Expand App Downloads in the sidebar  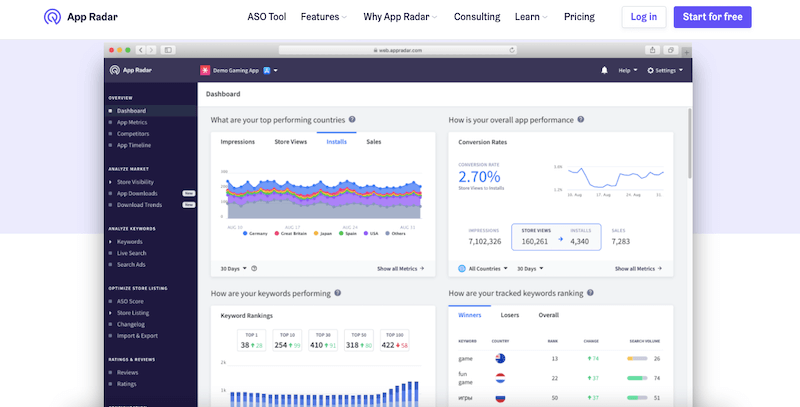point(137,193)
